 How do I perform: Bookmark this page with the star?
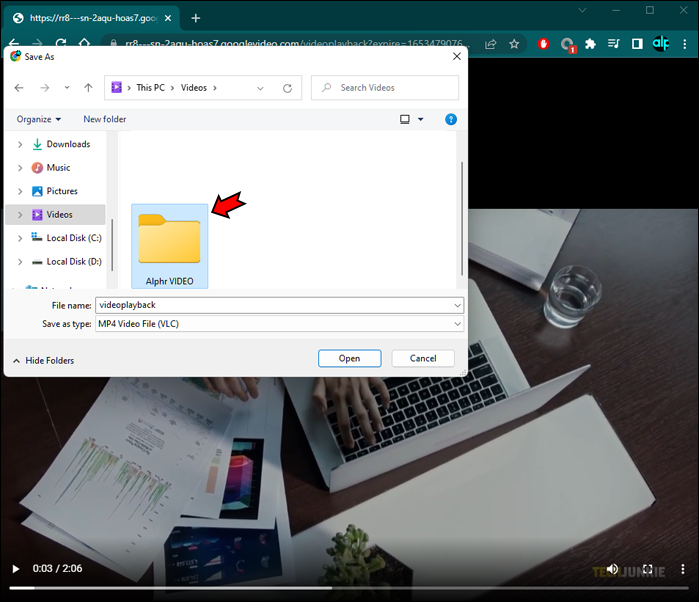pyautogui.click(x=514, y=44)
